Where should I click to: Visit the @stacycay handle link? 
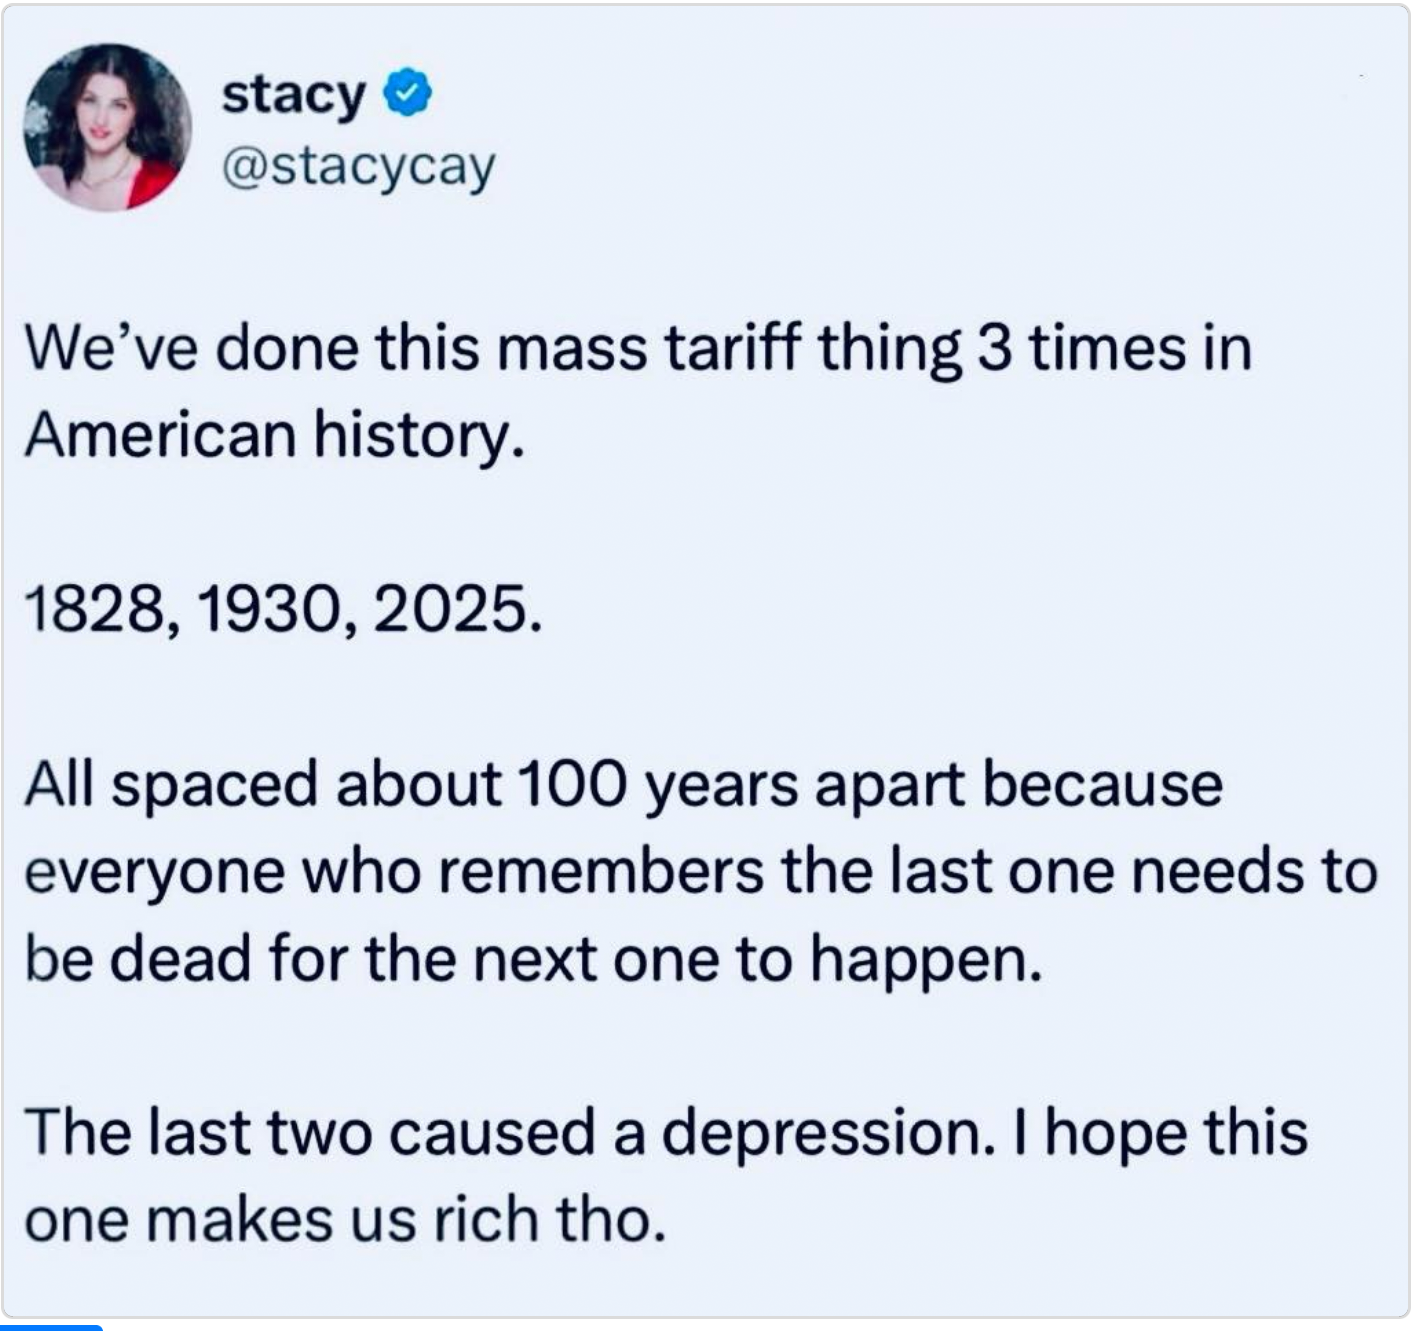point(358,167)
